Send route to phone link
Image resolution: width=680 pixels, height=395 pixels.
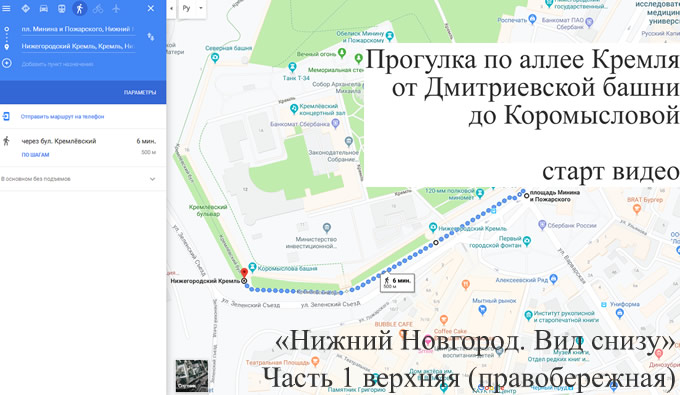(62, 117)
